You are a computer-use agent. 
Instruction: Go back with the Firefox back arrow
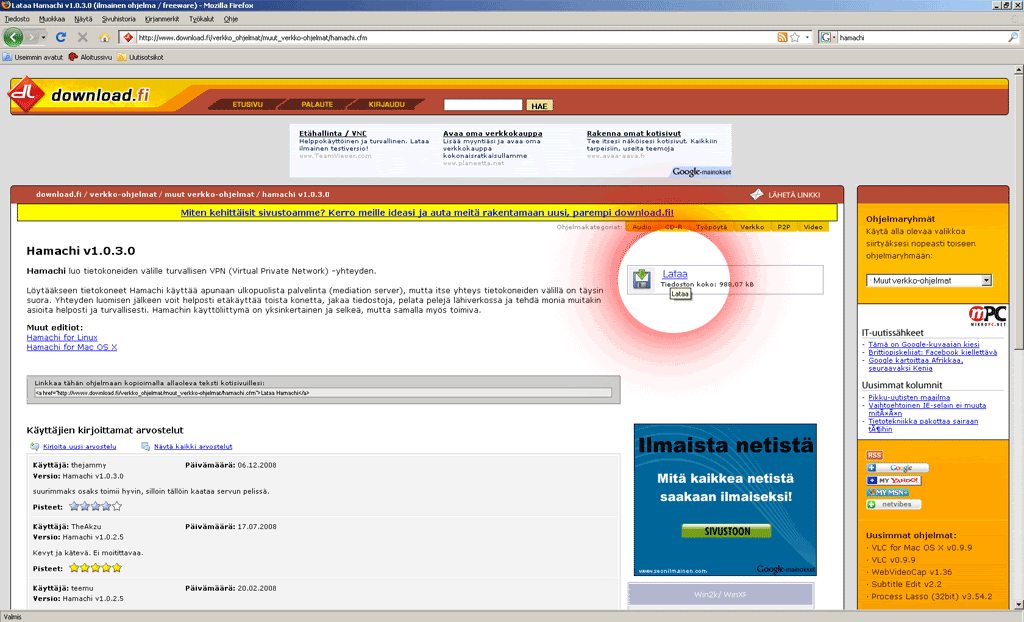(13, 37)
